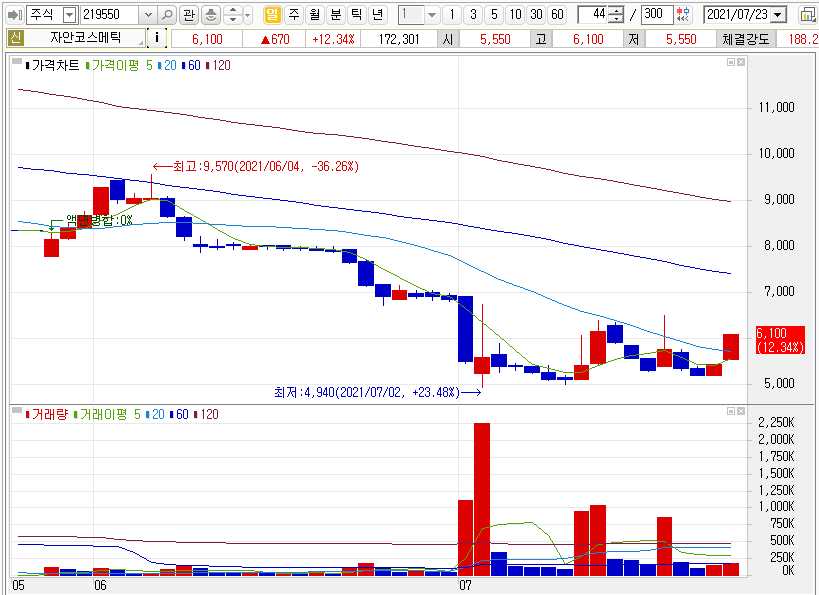Click the 6,100 (12.34%) current price tag
Image resolution: width=819 pixels, height=595 pixels.
tap(780, 340)
